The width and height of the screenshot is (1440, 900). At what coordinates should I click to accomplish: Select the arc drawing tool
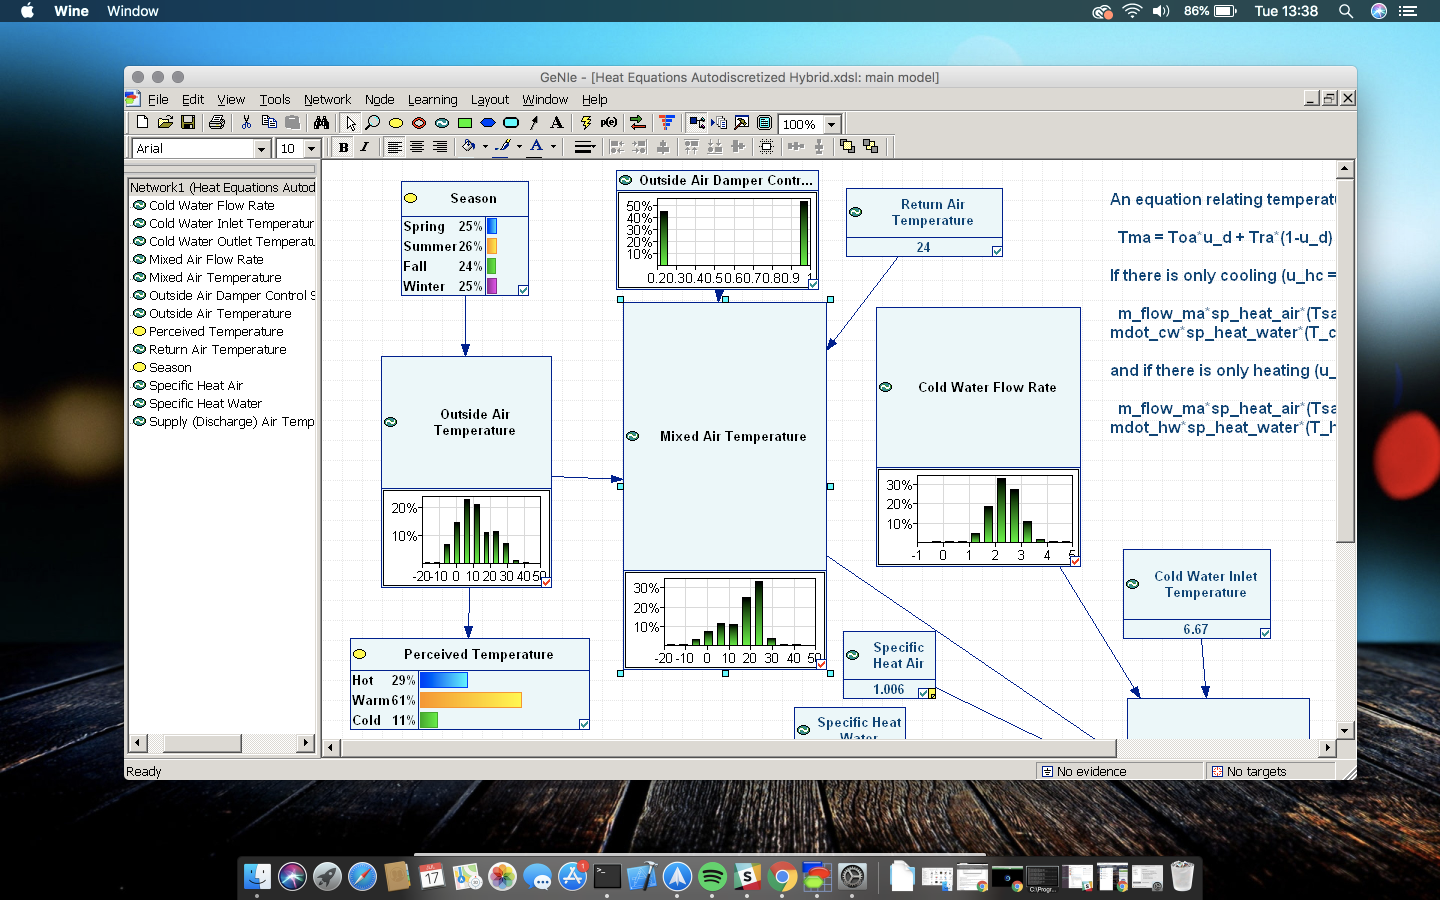tap(534, 122)
